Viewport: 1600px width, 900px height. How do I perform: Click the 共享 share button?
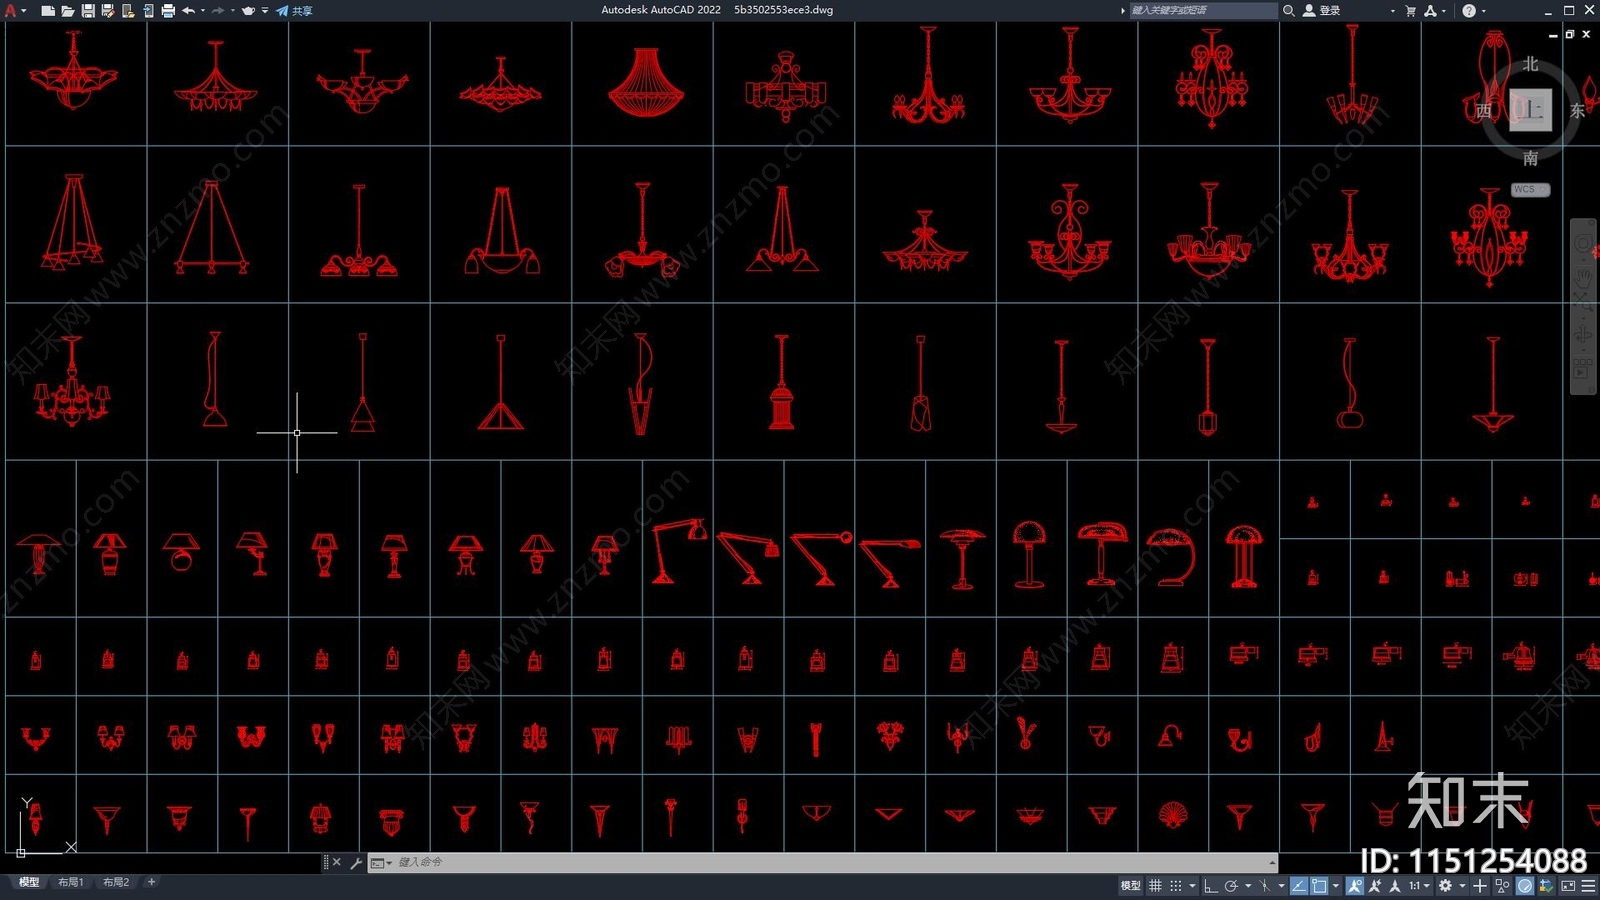[x=295, y=11]
